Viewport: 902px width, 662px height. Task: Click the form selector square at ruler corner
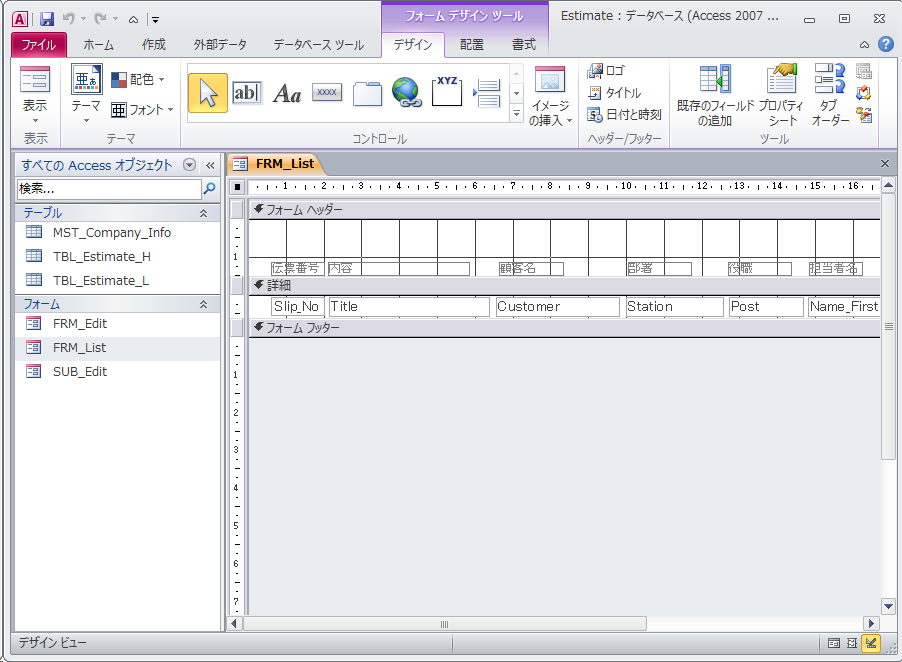237,186
